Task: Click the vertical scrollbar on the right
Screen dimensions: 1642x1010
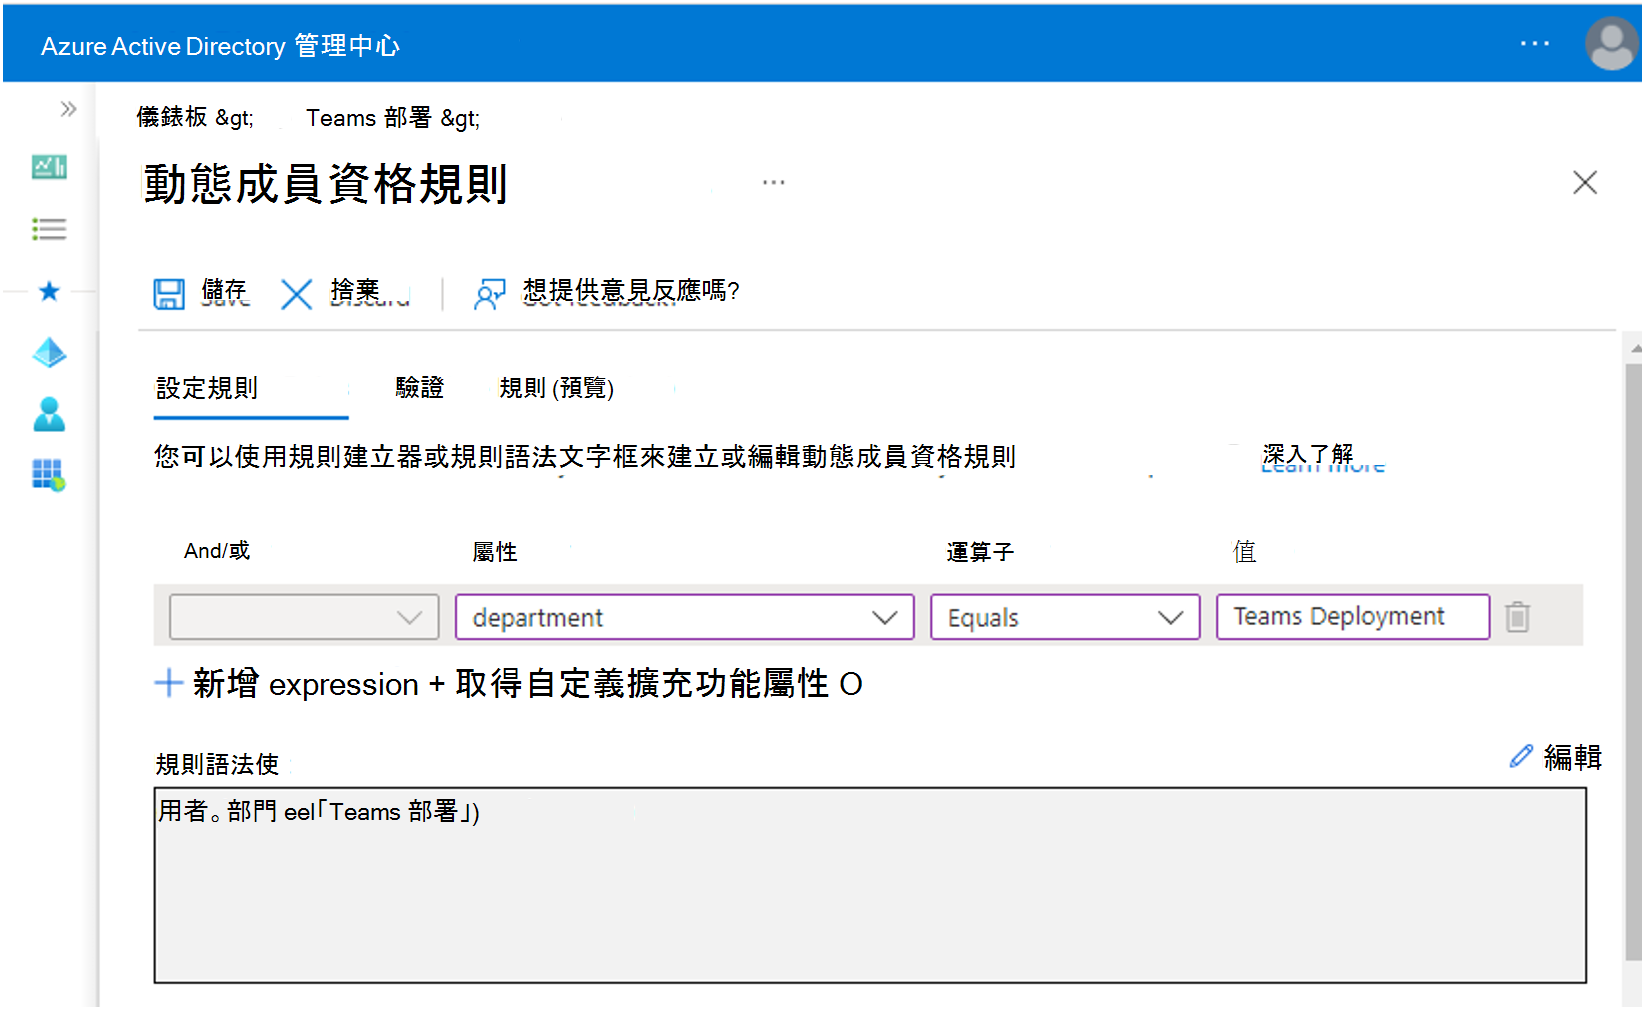Action: (1633, 660)
